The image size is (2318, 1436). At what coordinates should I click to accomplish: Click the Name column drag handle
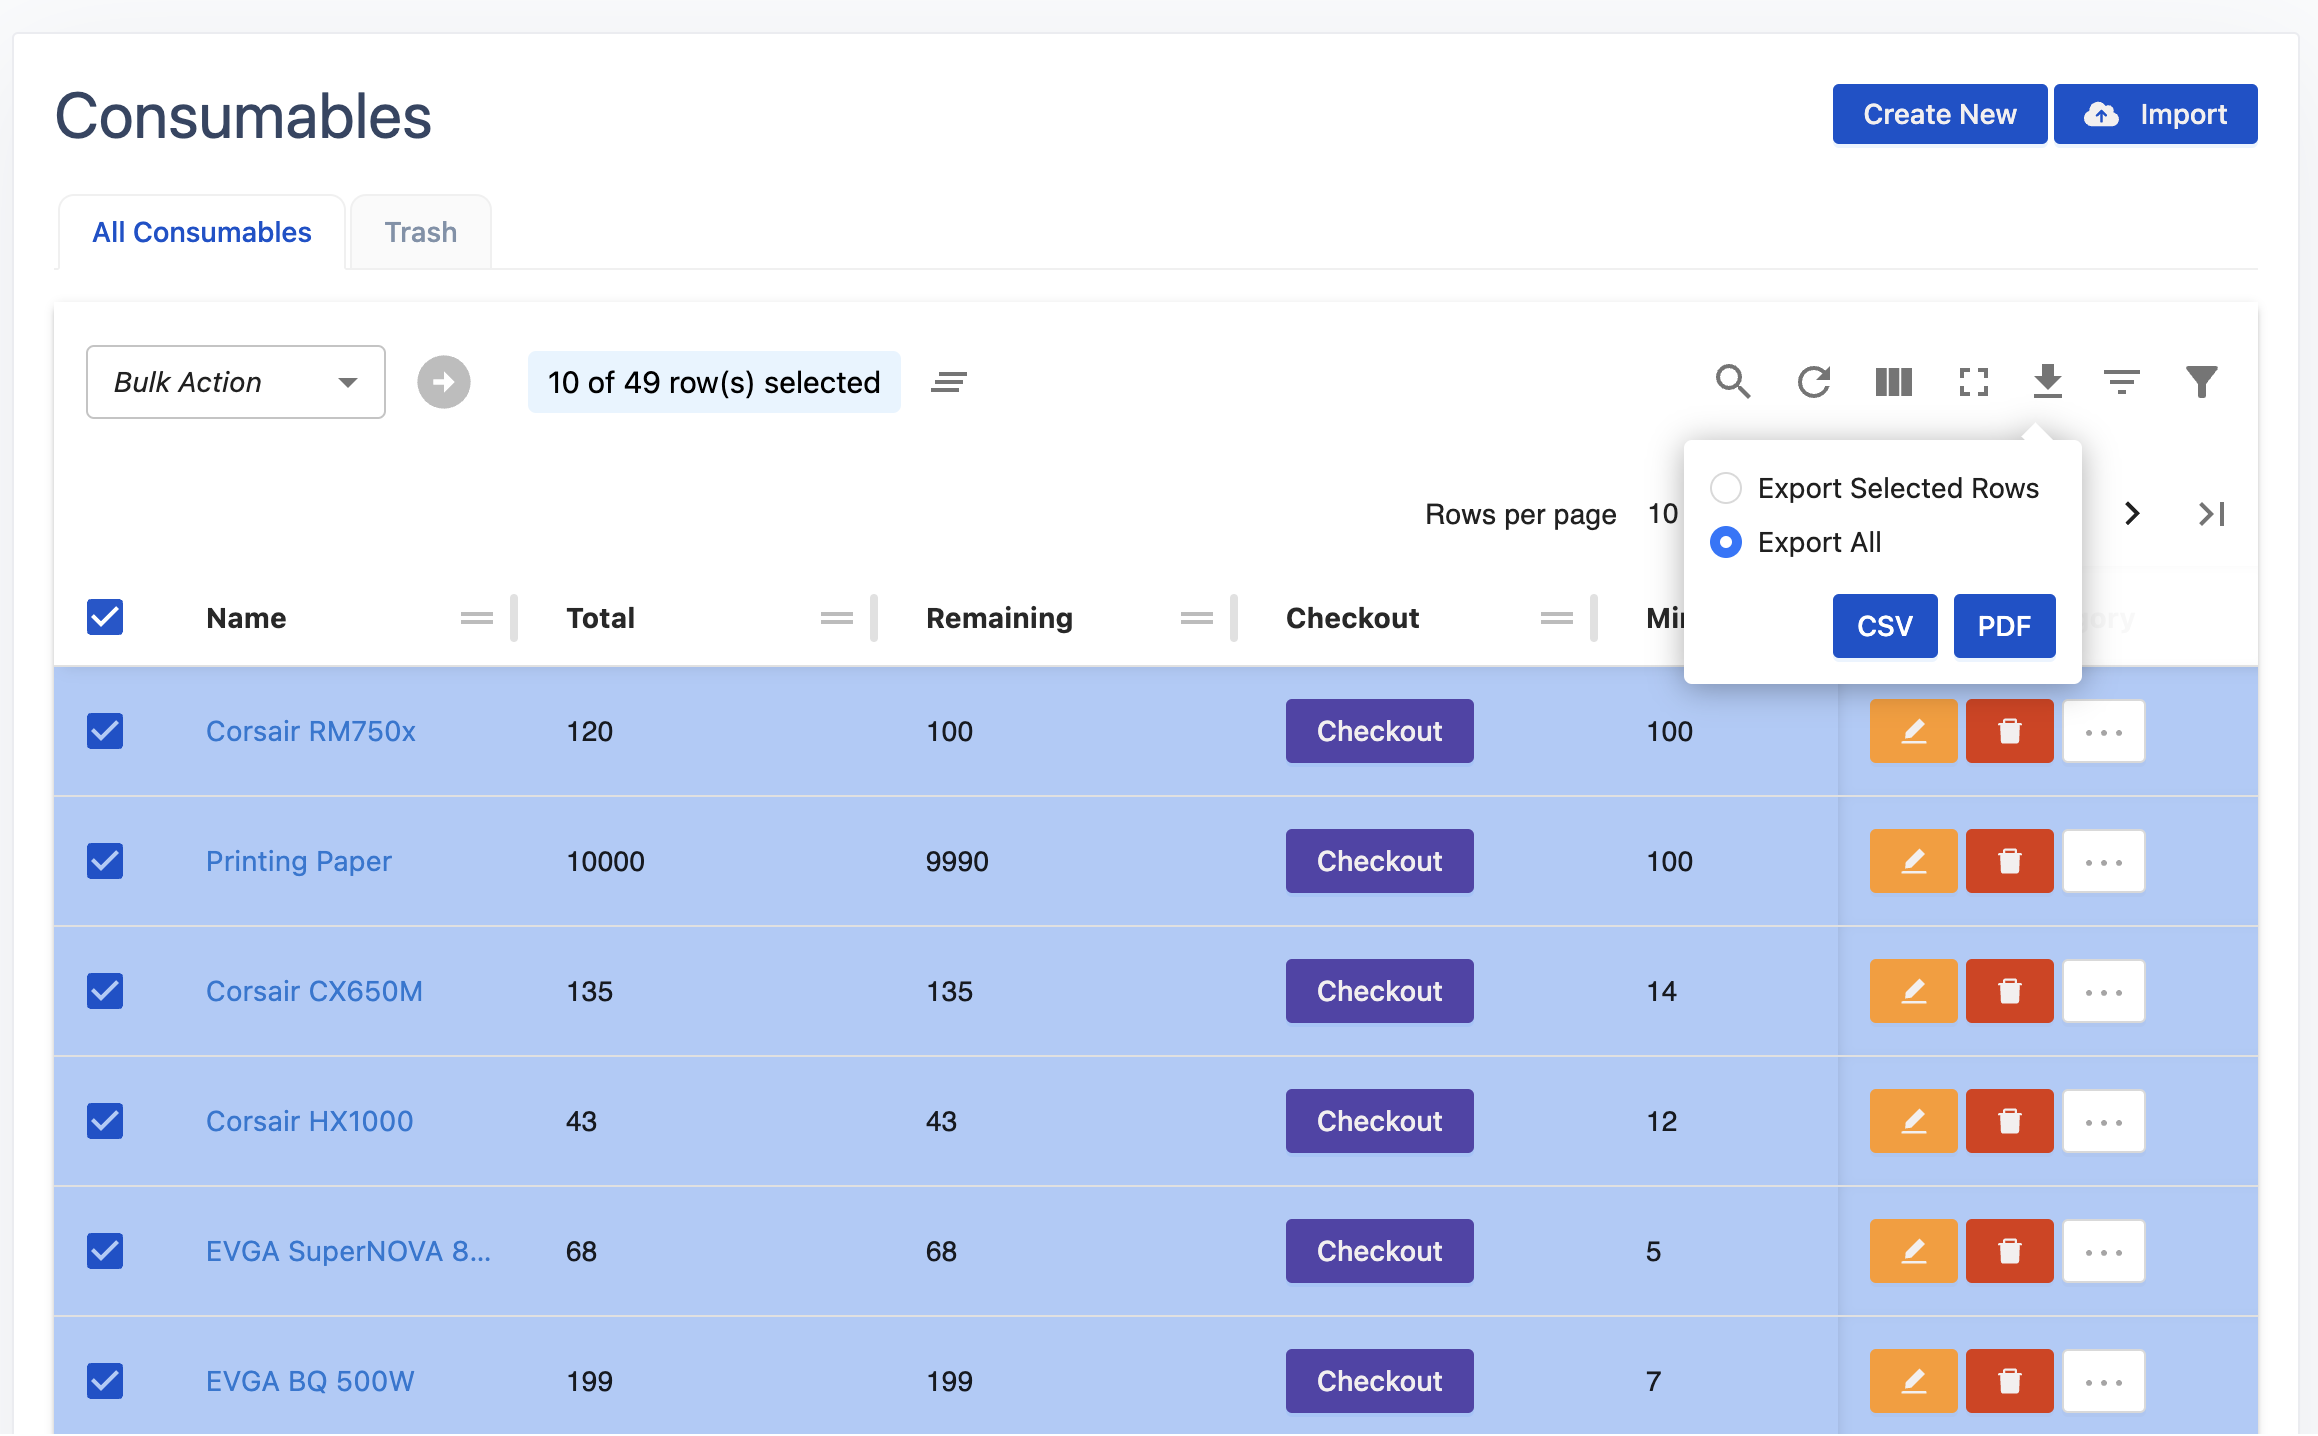pyautogui.click(x=477, y=618)
